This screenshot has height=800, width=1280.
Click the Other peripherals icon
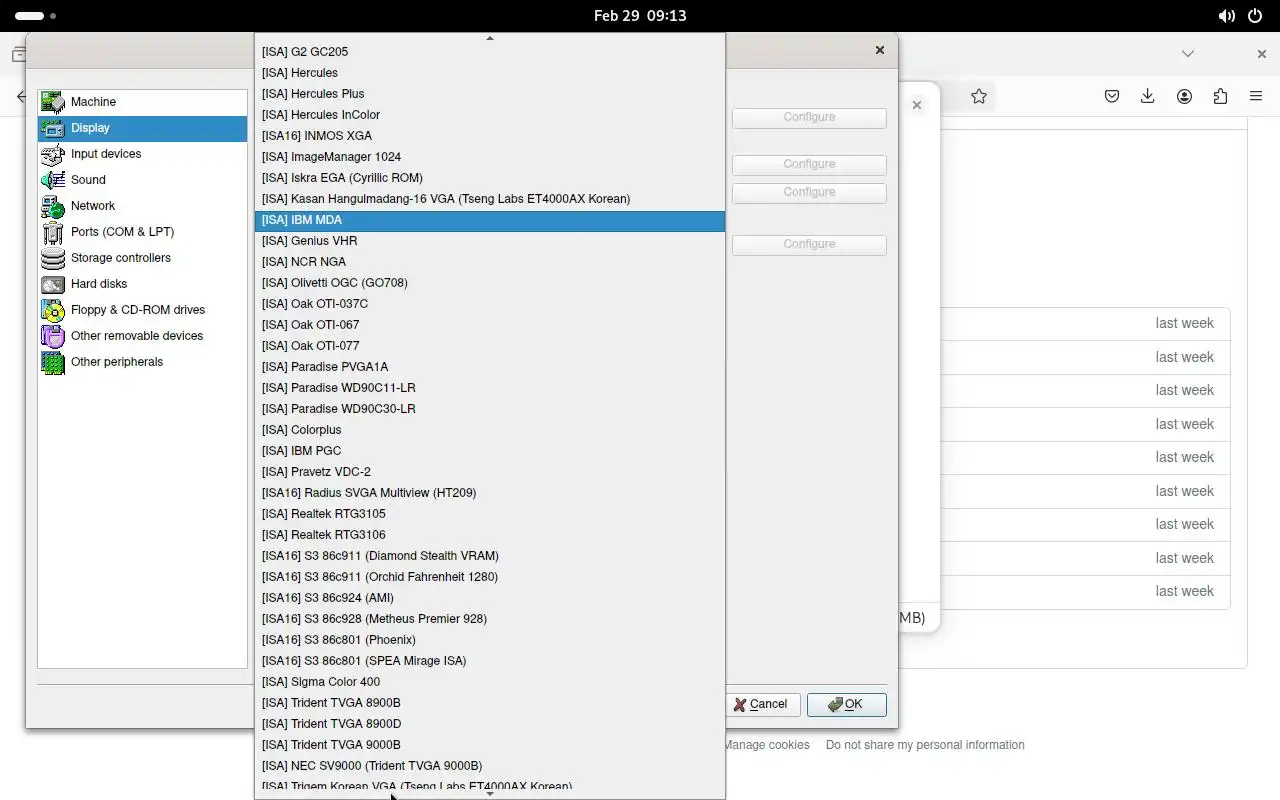(x=53, y=362)
